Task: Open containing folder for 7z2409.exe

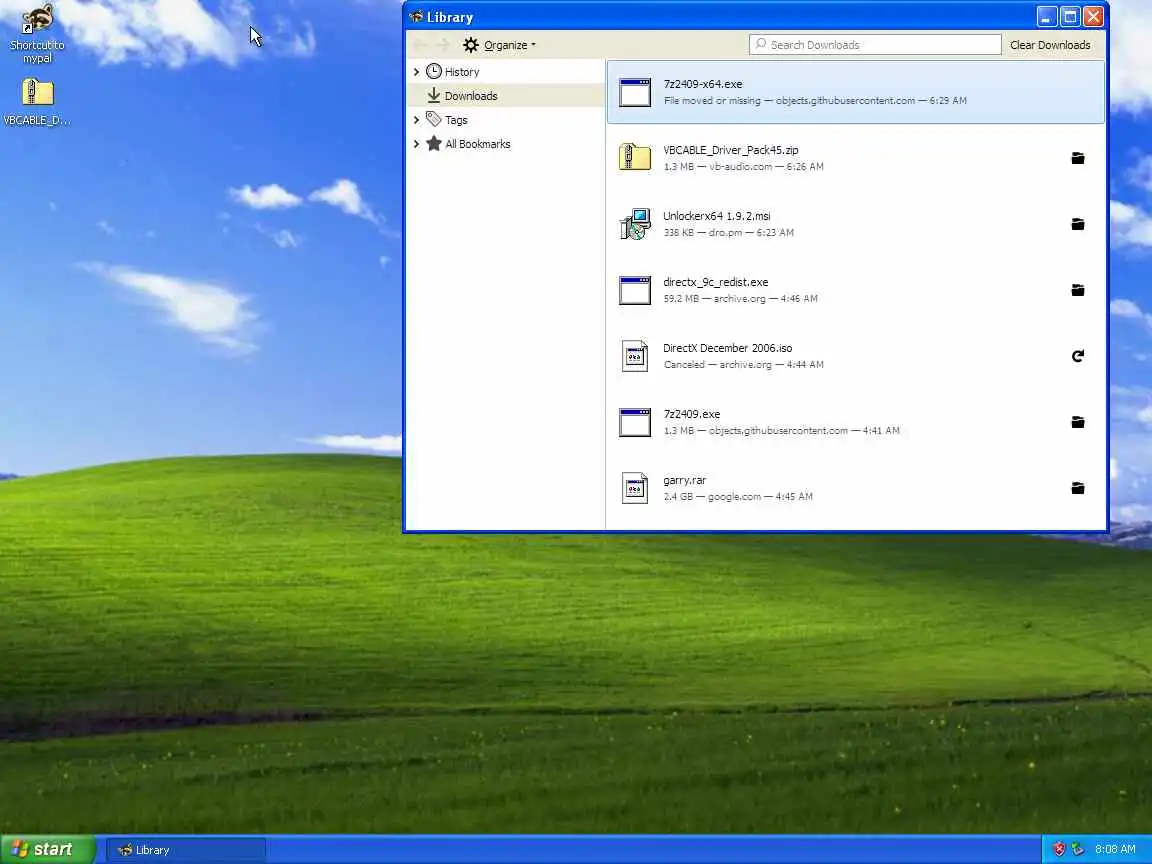Action: (x=1077, y=422)
